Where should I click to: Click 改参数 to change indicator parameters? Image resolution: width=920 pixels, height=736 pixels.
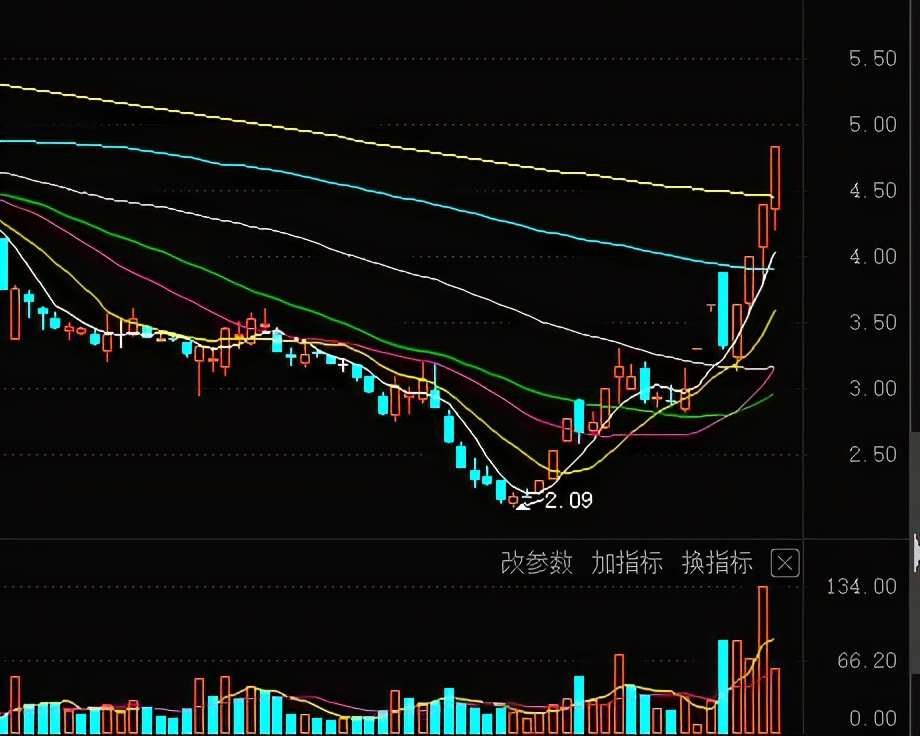pos(536,563)
